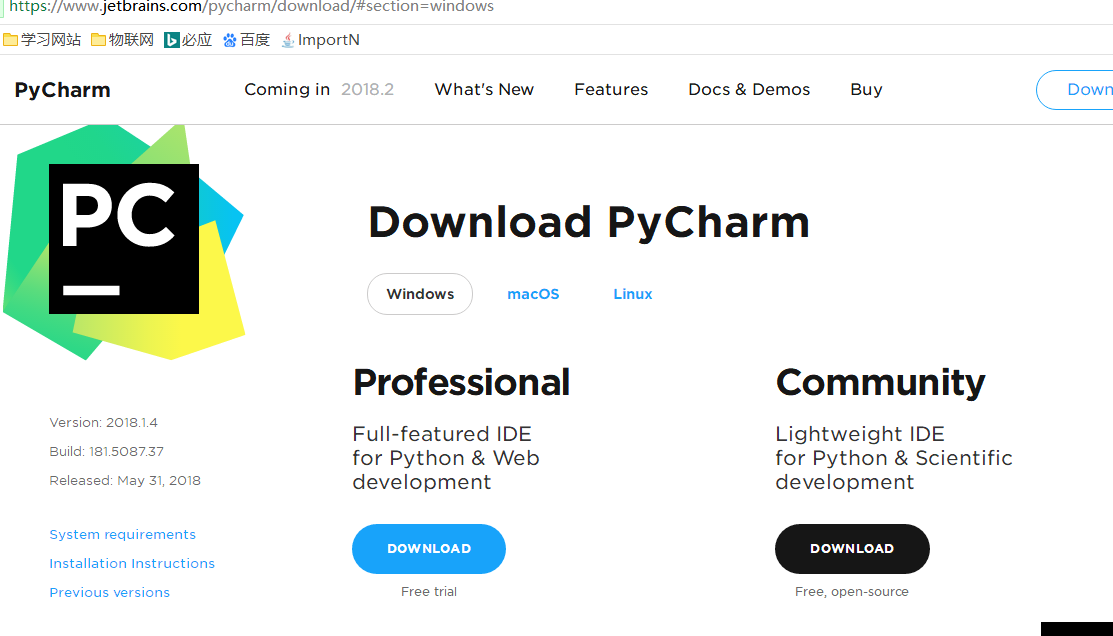This screenshot has height=636, width=1113.
Task: Click the Download PyCharm heading
Action: click(588, 223)
